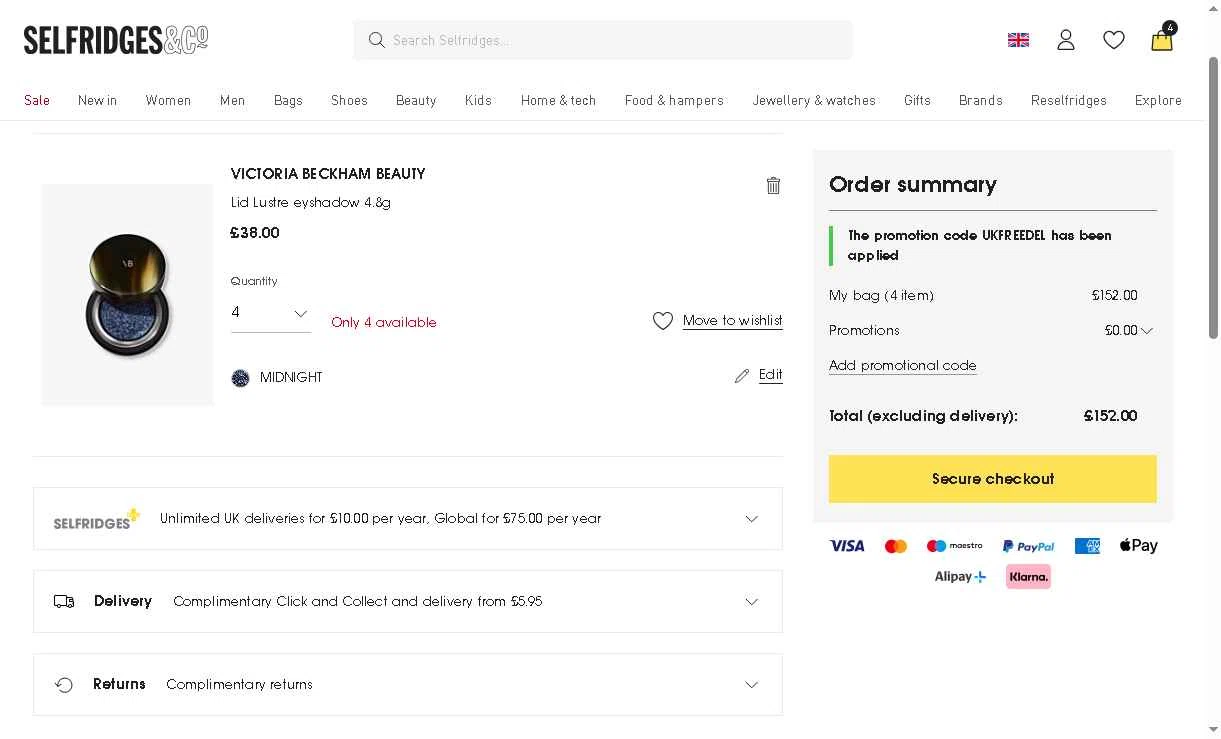Open the Brands menu
The height and width of the screenshot is (739, 1221).
pos(981,100)
